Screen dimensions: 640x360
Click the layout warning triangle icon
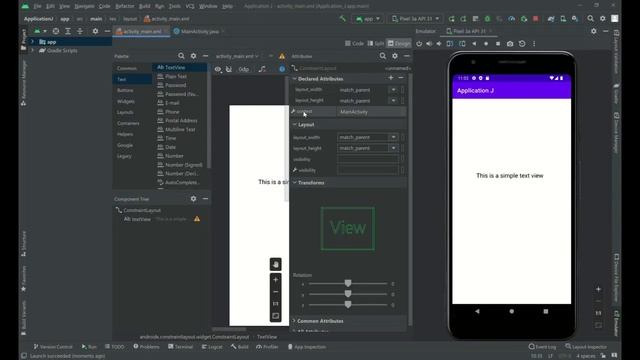[x=282, y=56]
